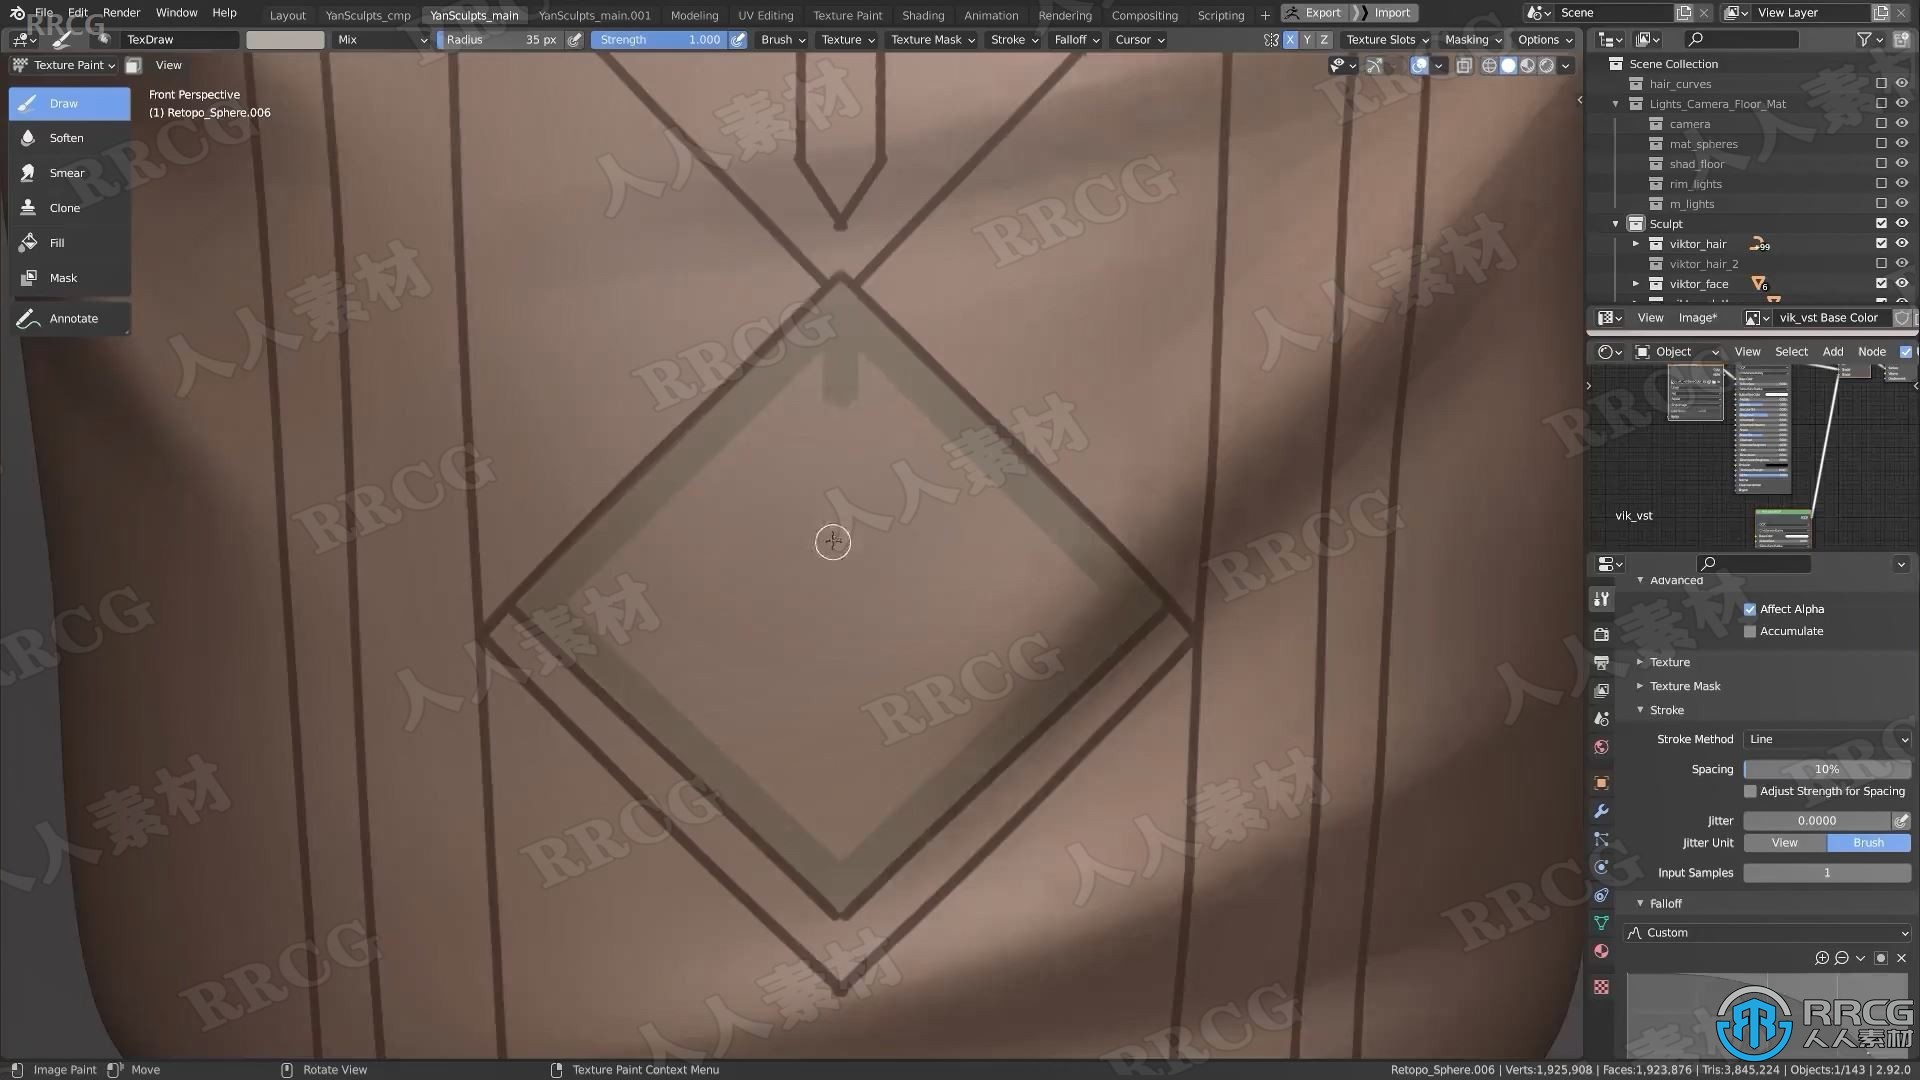Toggle Accumulate checkbox
Image resolution: width=1920 pixels, height=1080 pixels.
[1750, 630]
